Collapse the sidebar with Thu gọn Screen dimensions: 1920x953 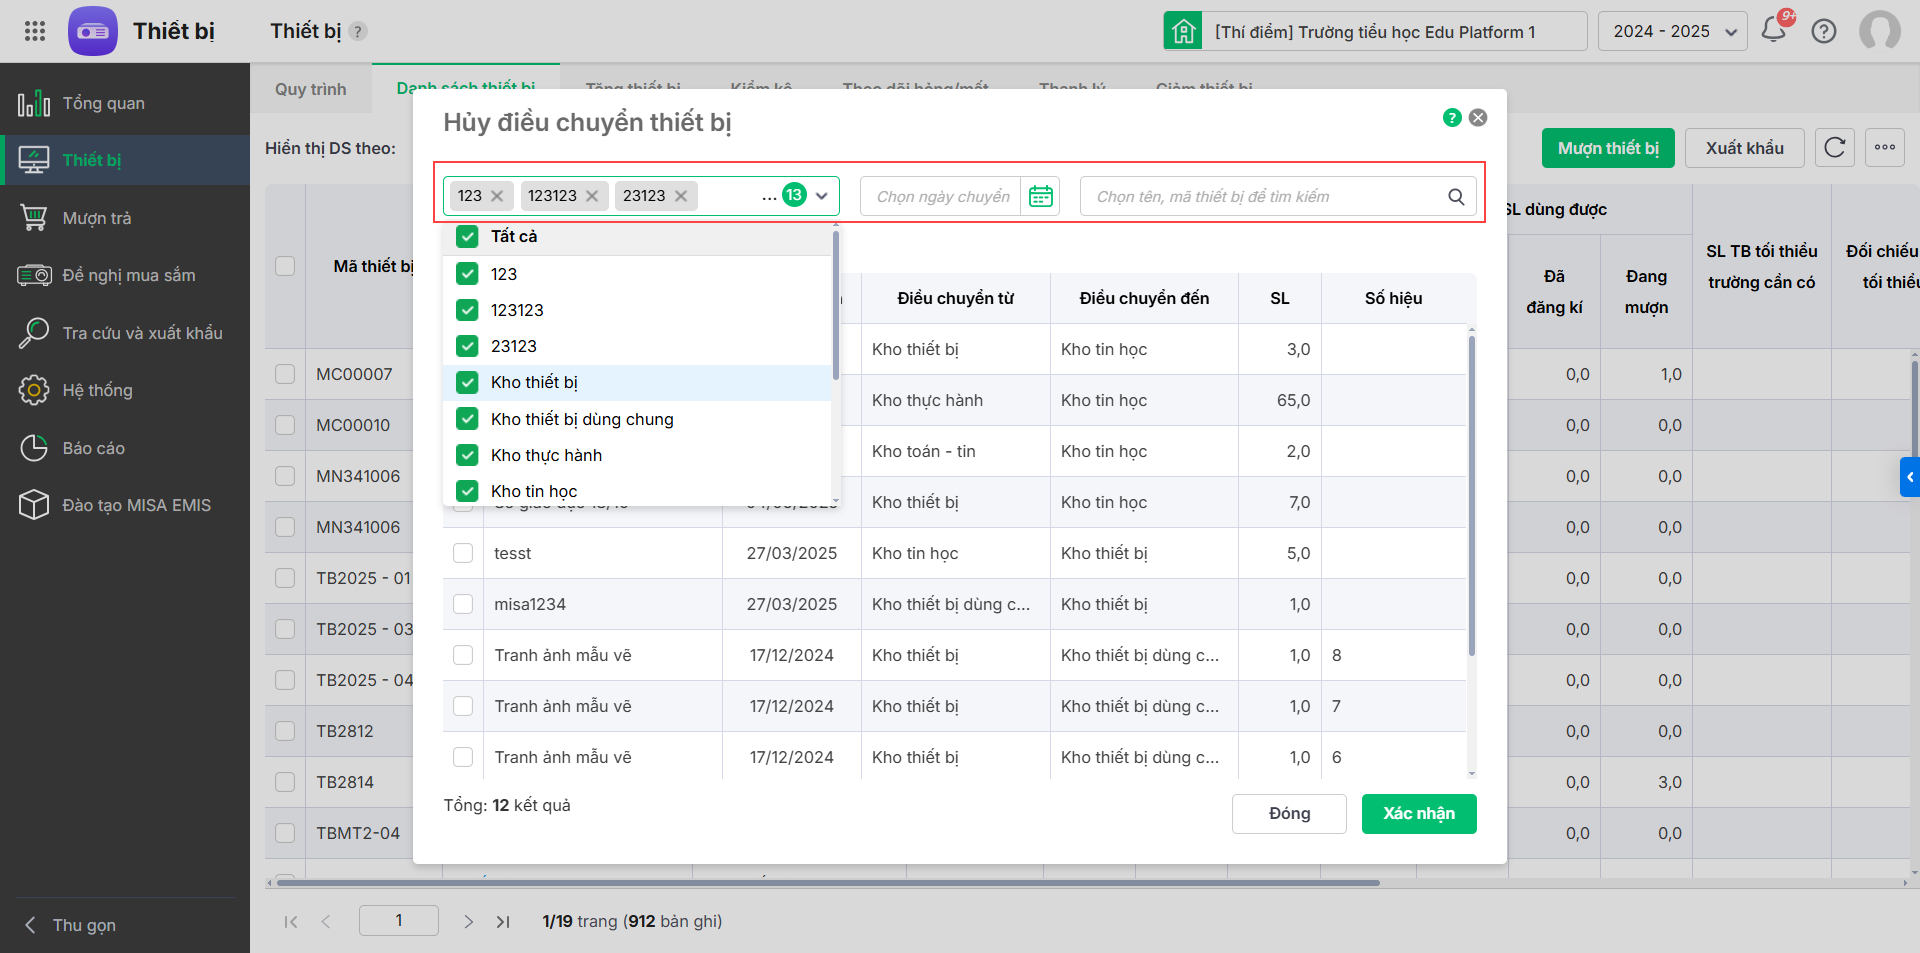click(71, 925)
